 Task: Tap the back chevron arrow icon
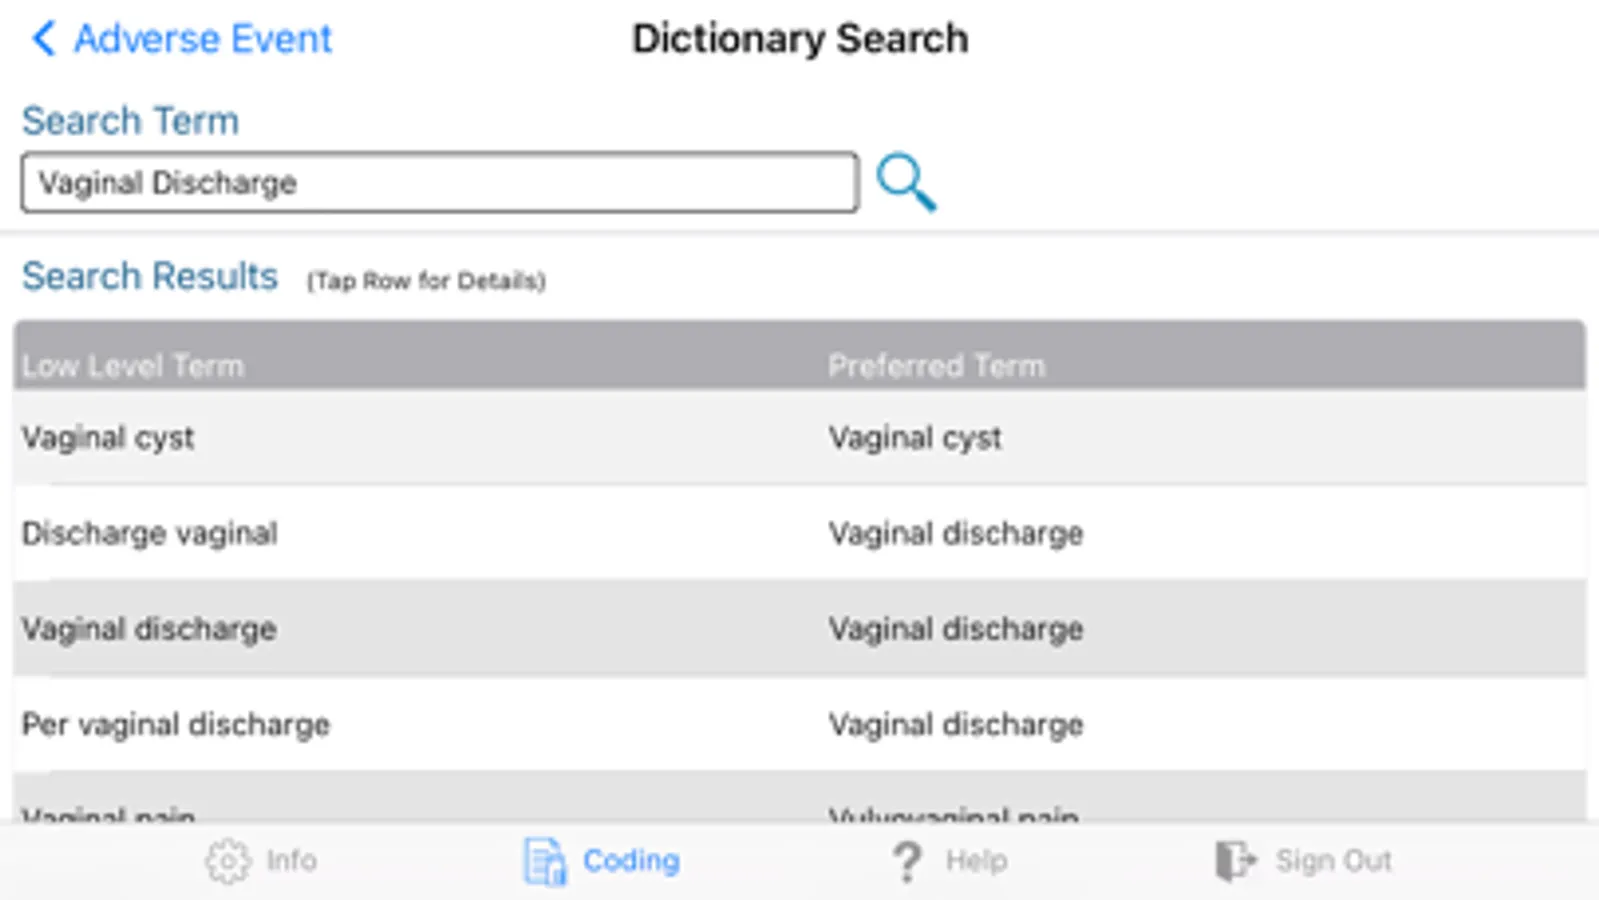click(43, 39)
